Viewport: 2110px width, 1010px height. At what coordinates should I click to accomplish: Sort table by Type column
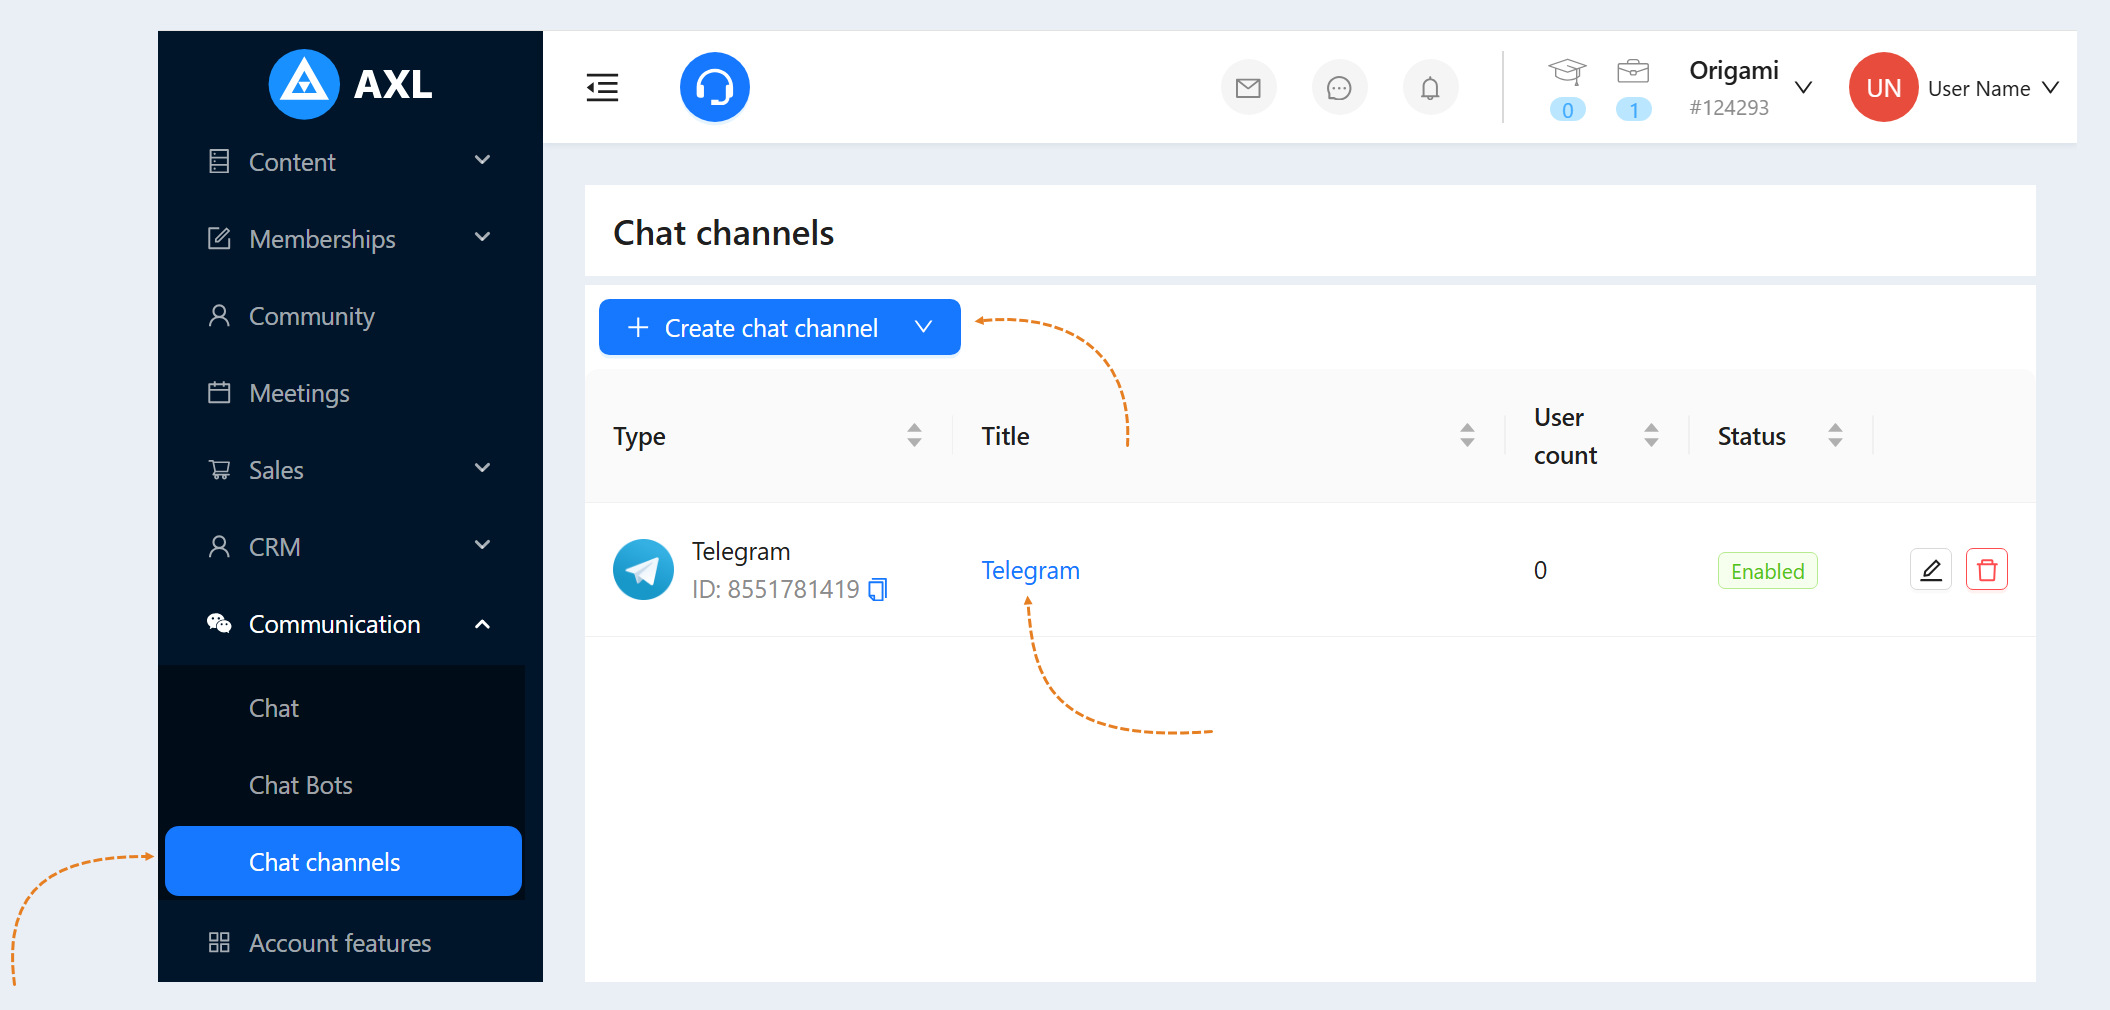[x=914, y=435]
